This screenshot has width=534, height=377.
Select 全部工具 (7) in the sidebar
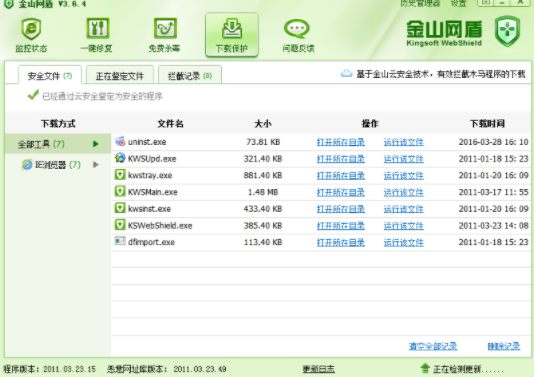tap(58, 144)
